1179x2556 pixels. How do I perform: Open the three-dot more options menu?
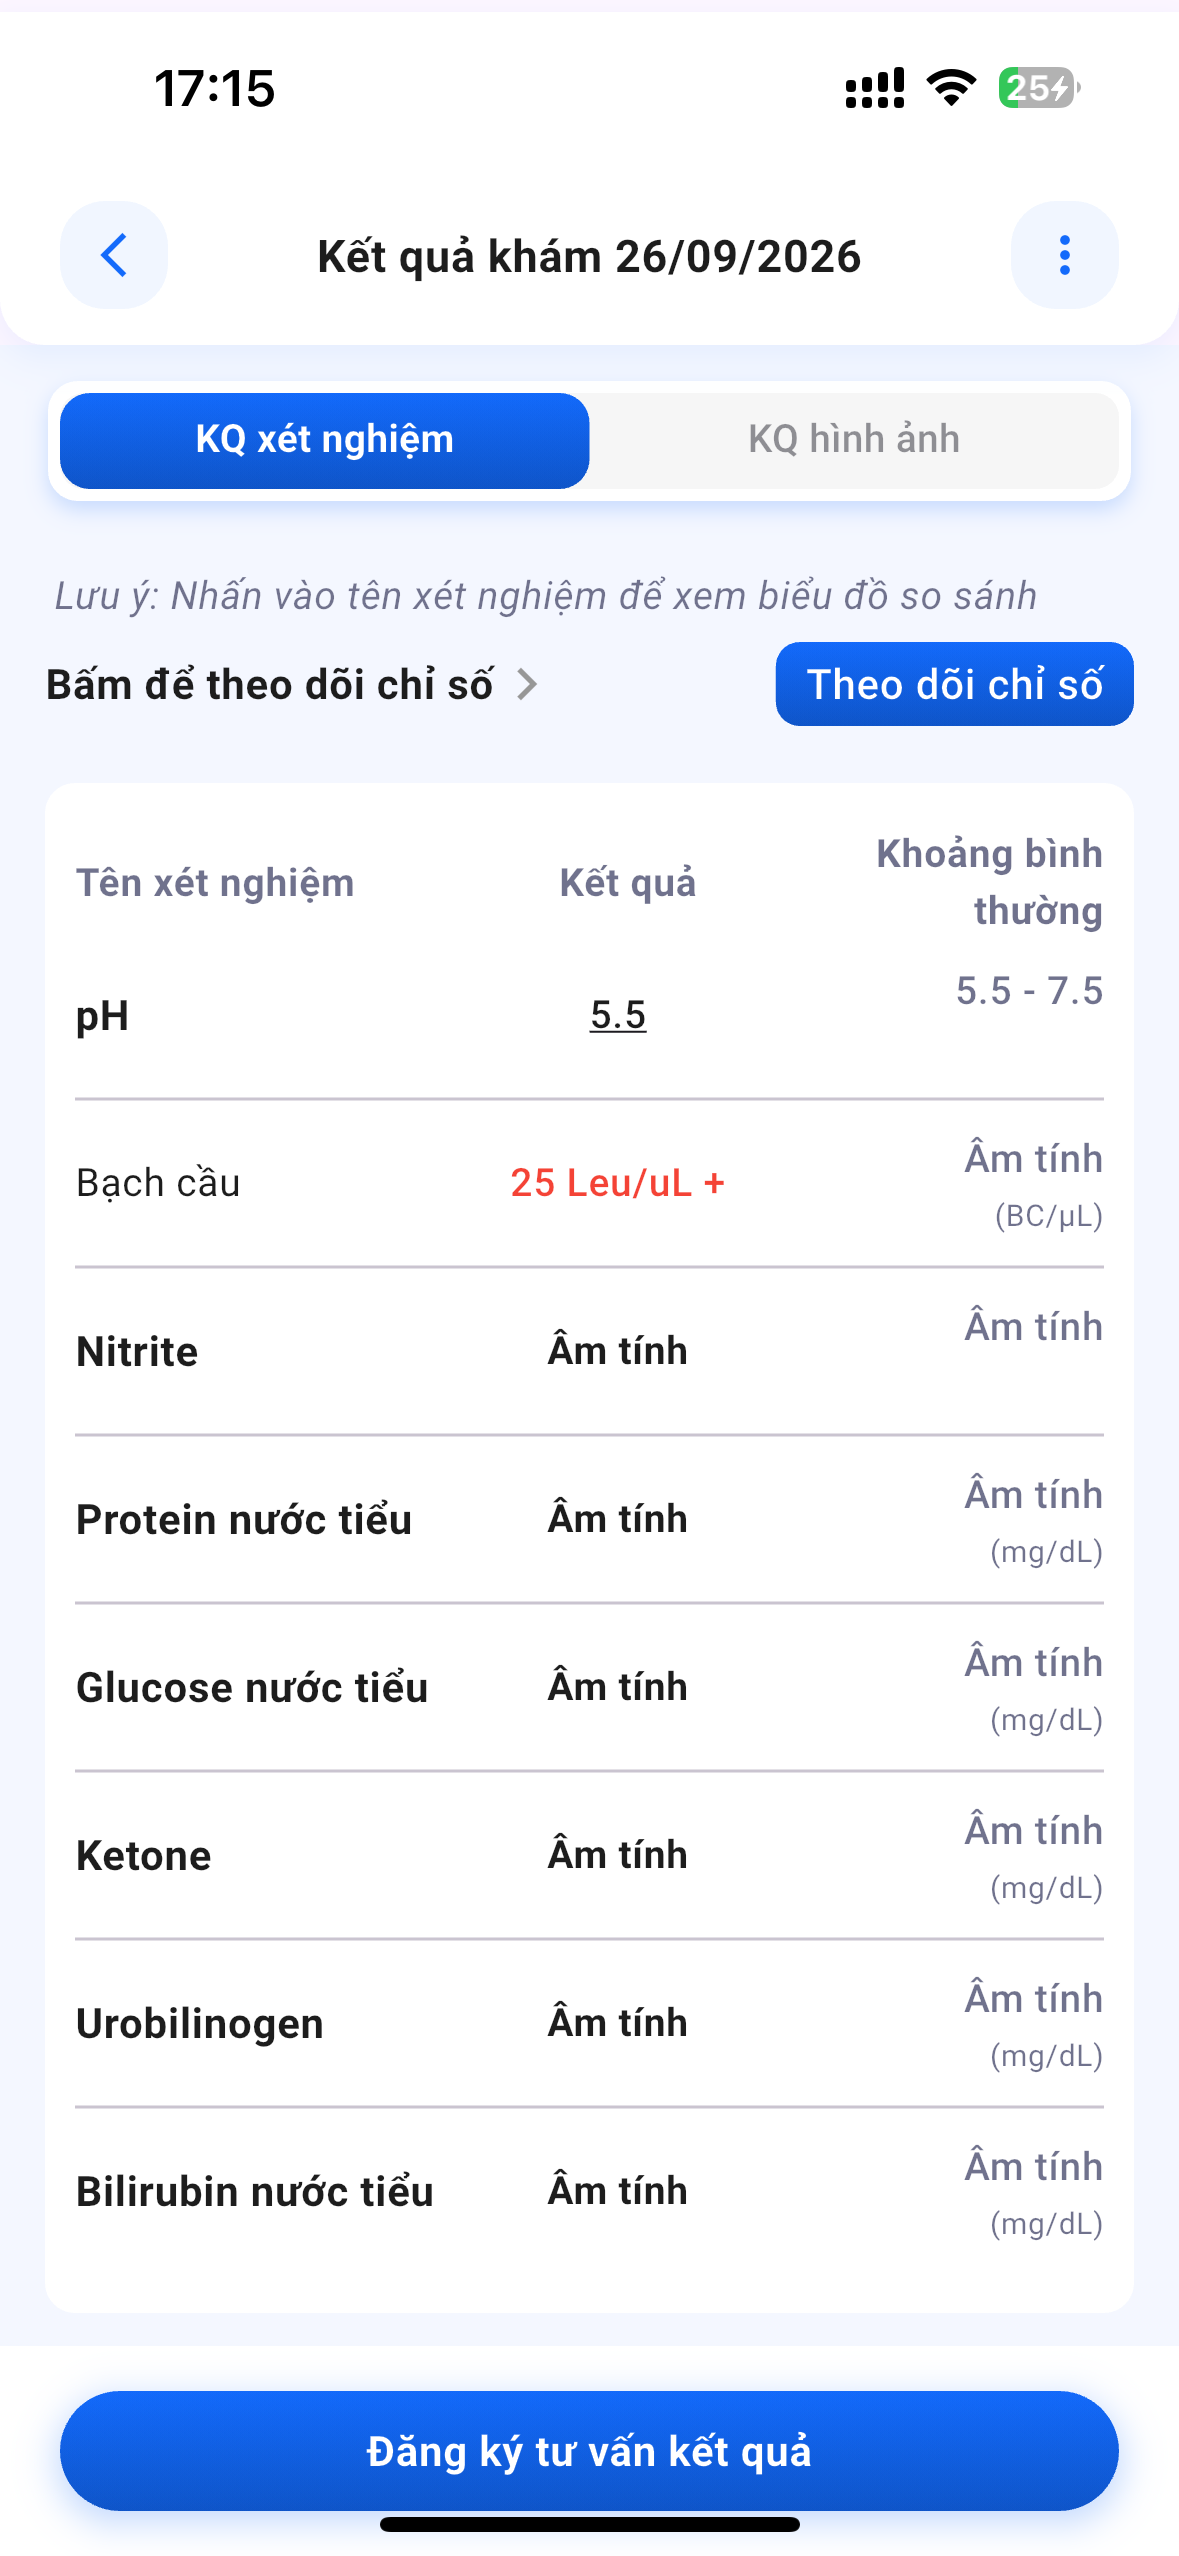[x=1064, y=255]
